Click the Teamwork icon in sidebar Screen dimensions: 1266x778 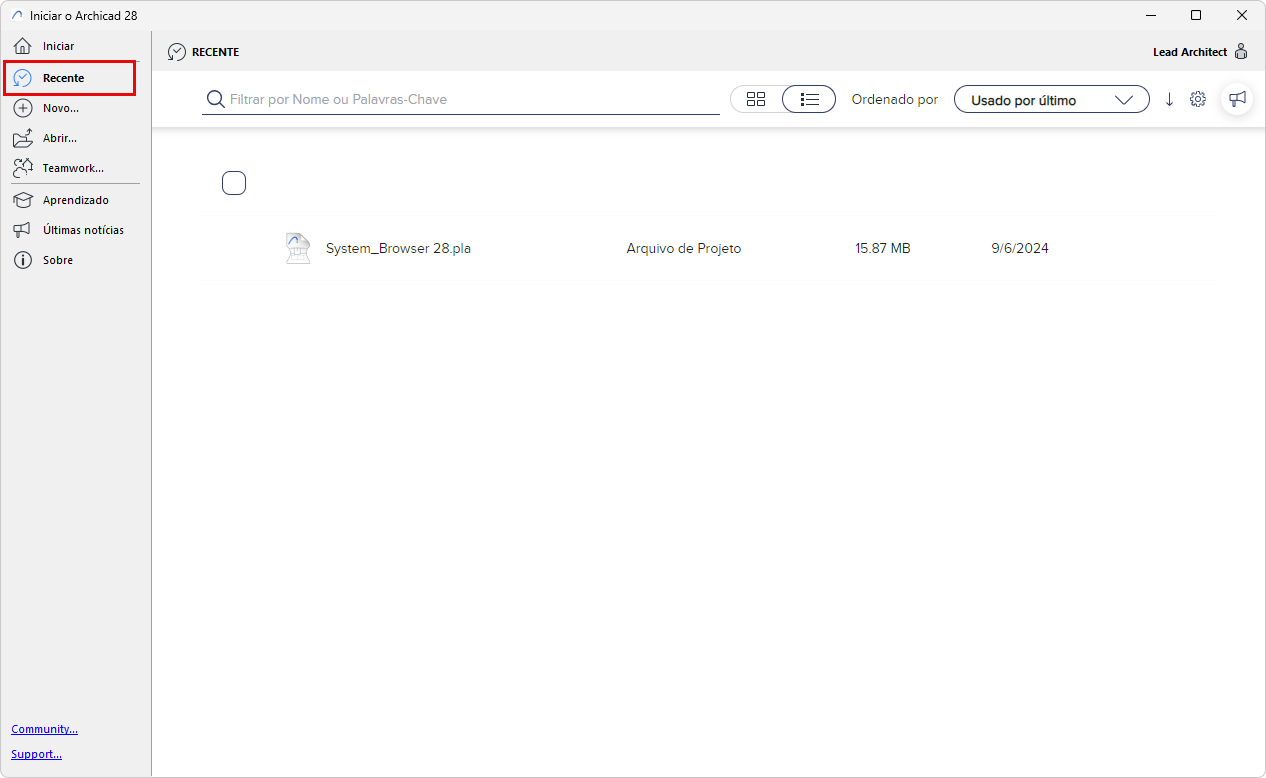click(x=22, y=168)
